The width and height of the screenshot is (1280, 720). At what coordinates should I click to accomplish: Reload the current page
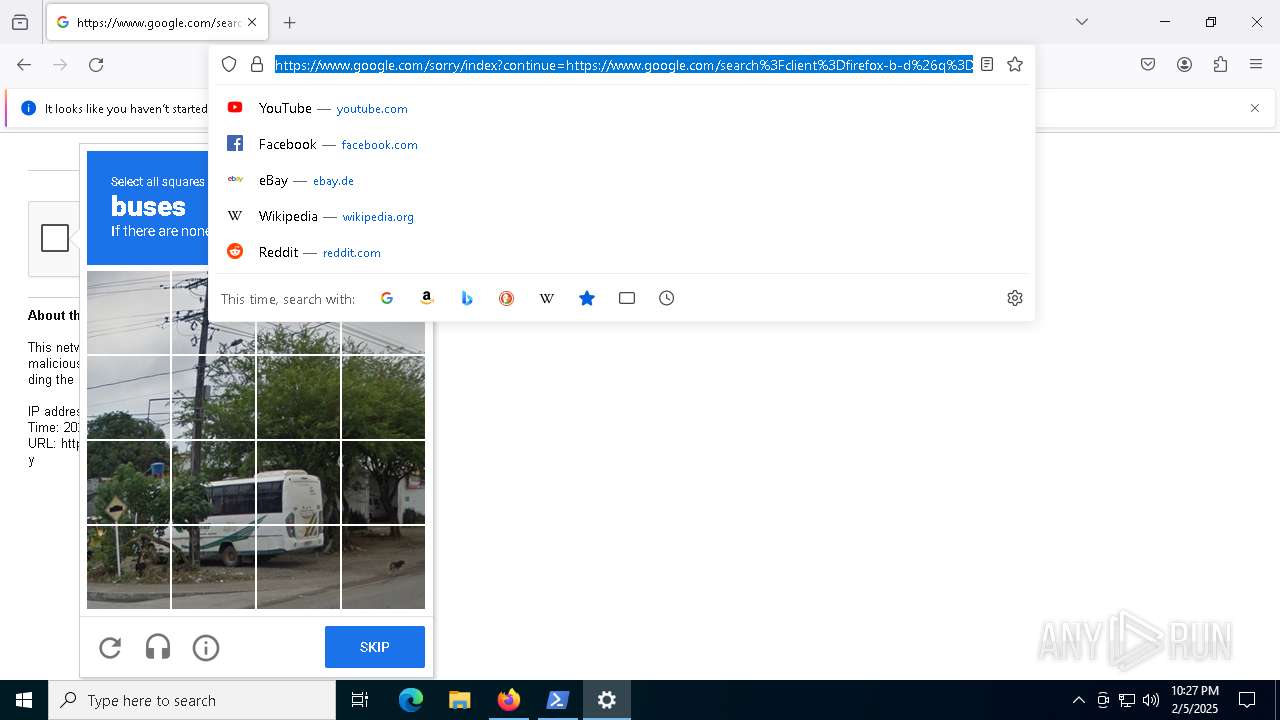tap(96, 64)
